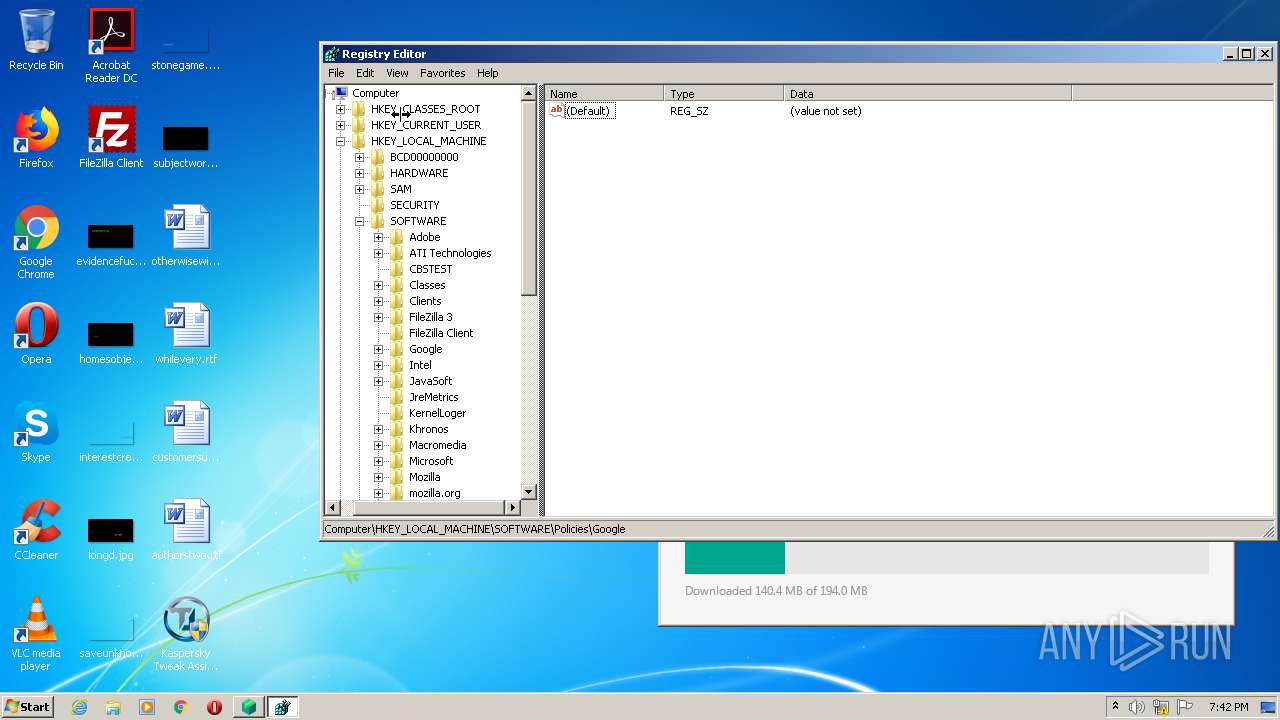This screenshot has height=720, width=1280.
Task: Open the View menu in Registry Editor
Action: pyautogui.click(x=397, y=73)
